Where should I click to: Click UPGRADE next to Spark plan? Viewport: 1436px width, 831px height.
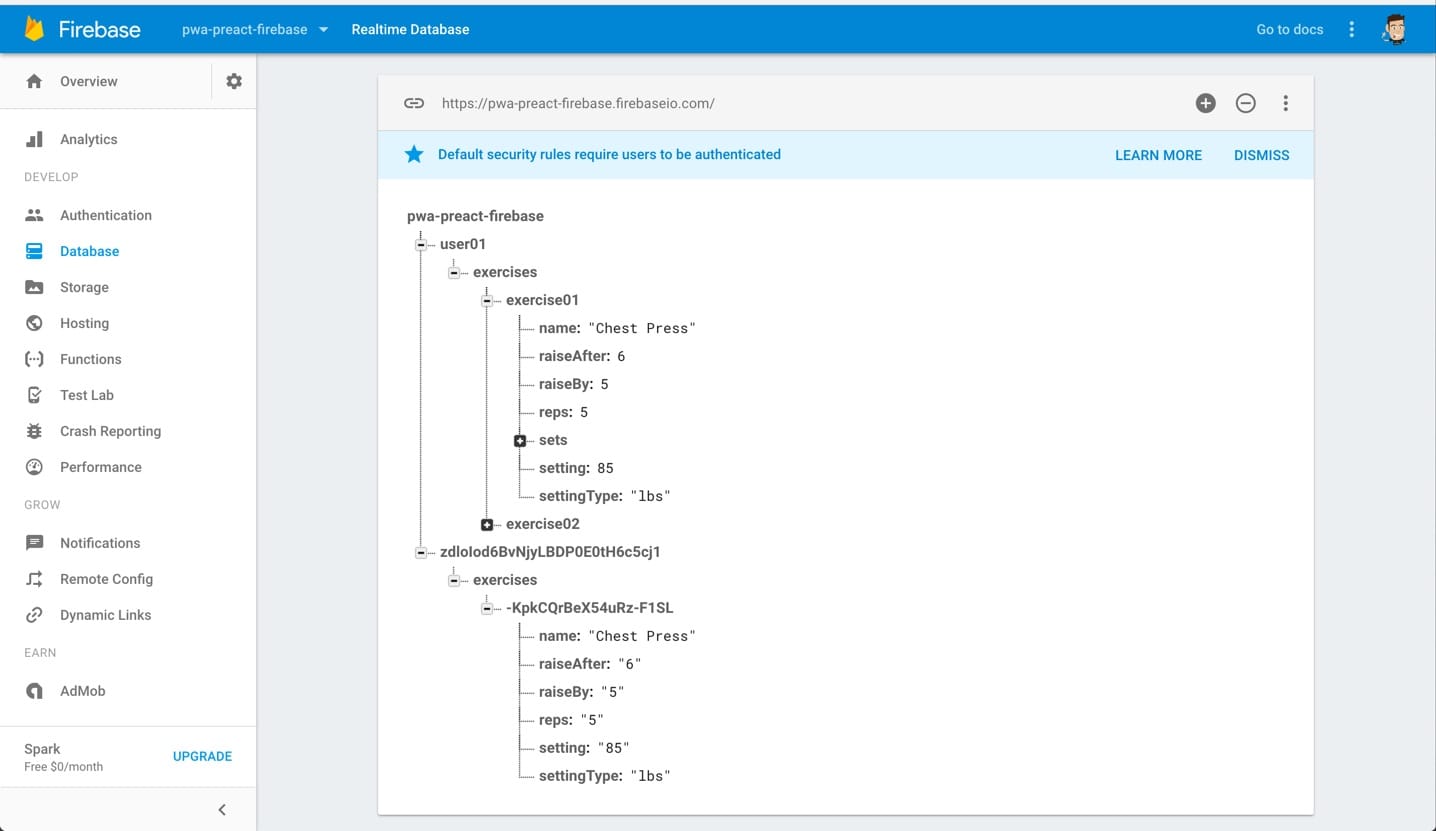pyautogui.click(x=202, y=756)
